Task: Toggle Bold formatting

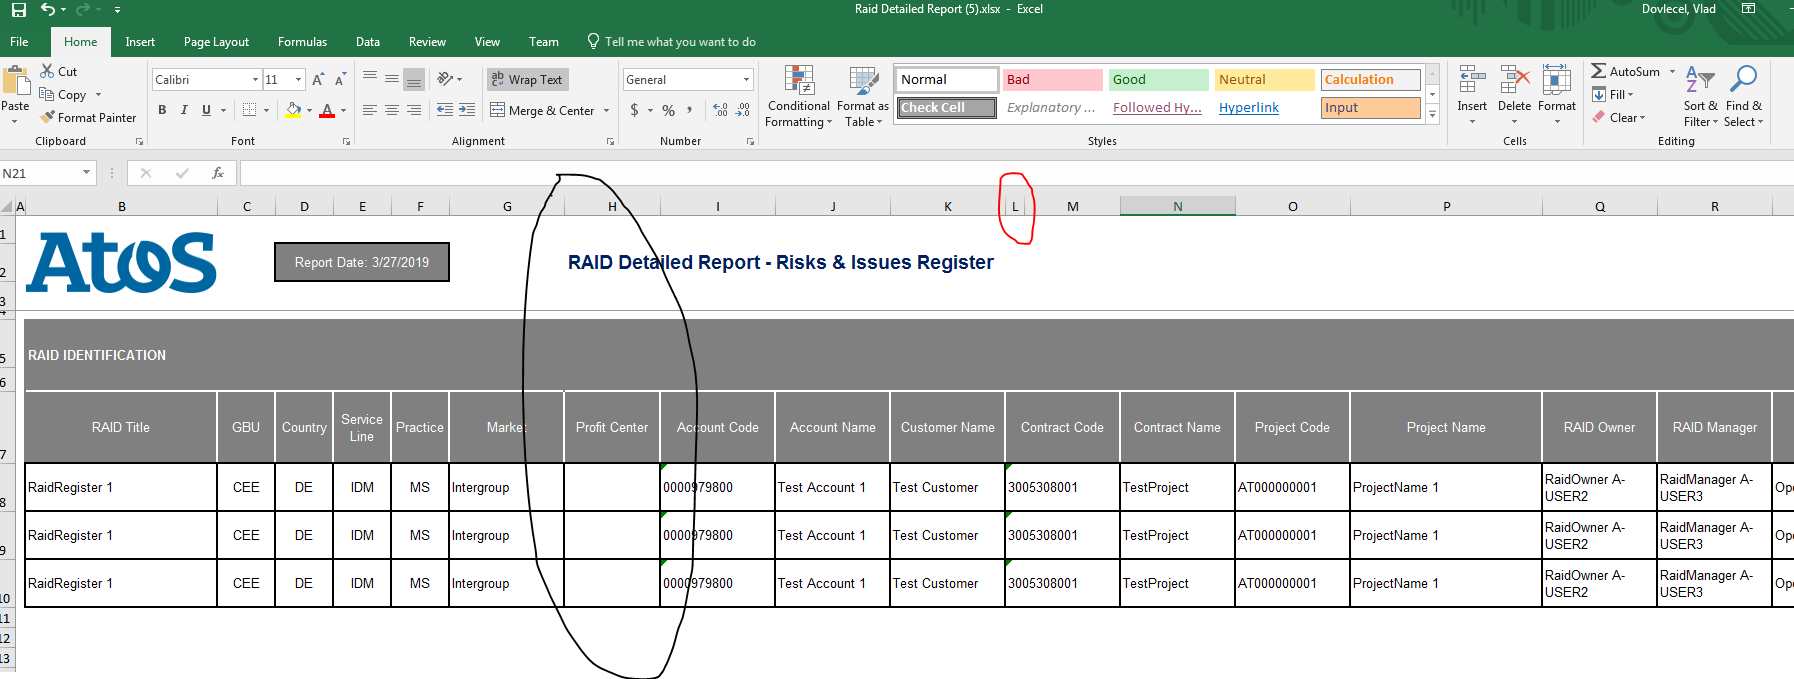Action: (x=162, y=110)
